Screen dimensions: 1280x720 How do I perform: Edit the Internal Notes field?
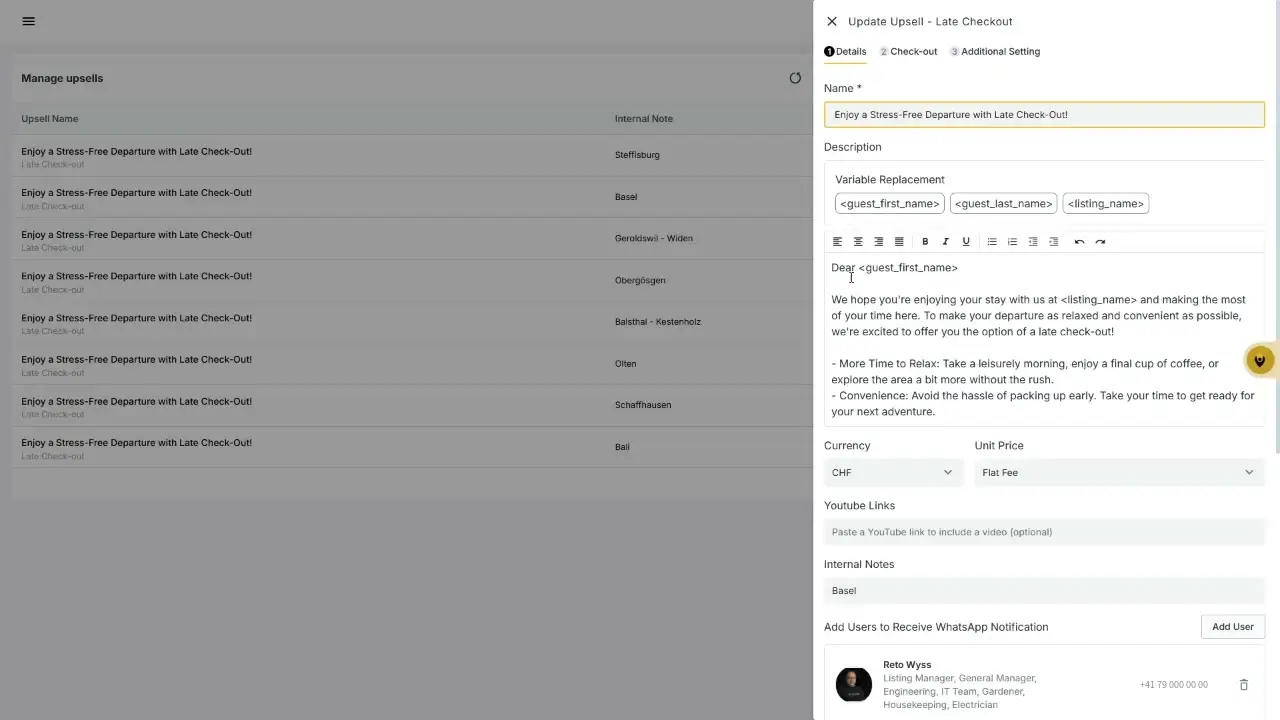[1044, 591]
